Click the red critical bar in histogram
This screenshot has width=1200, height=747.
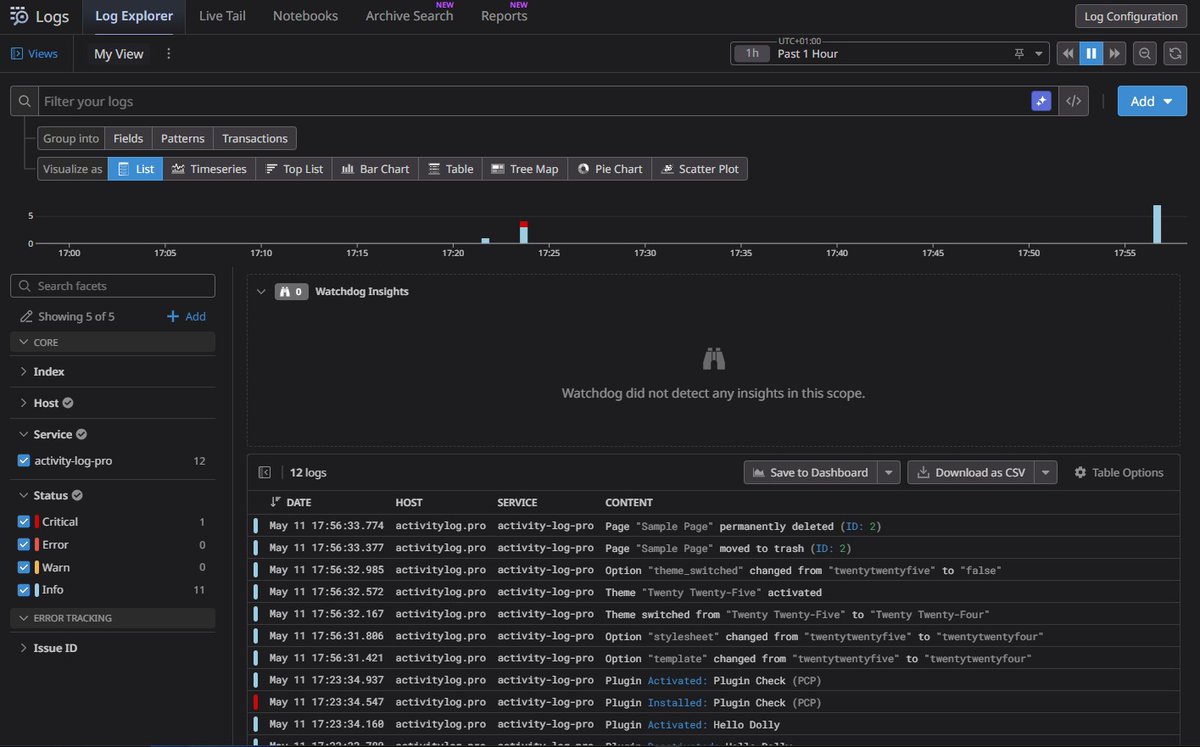pos(523,224)
